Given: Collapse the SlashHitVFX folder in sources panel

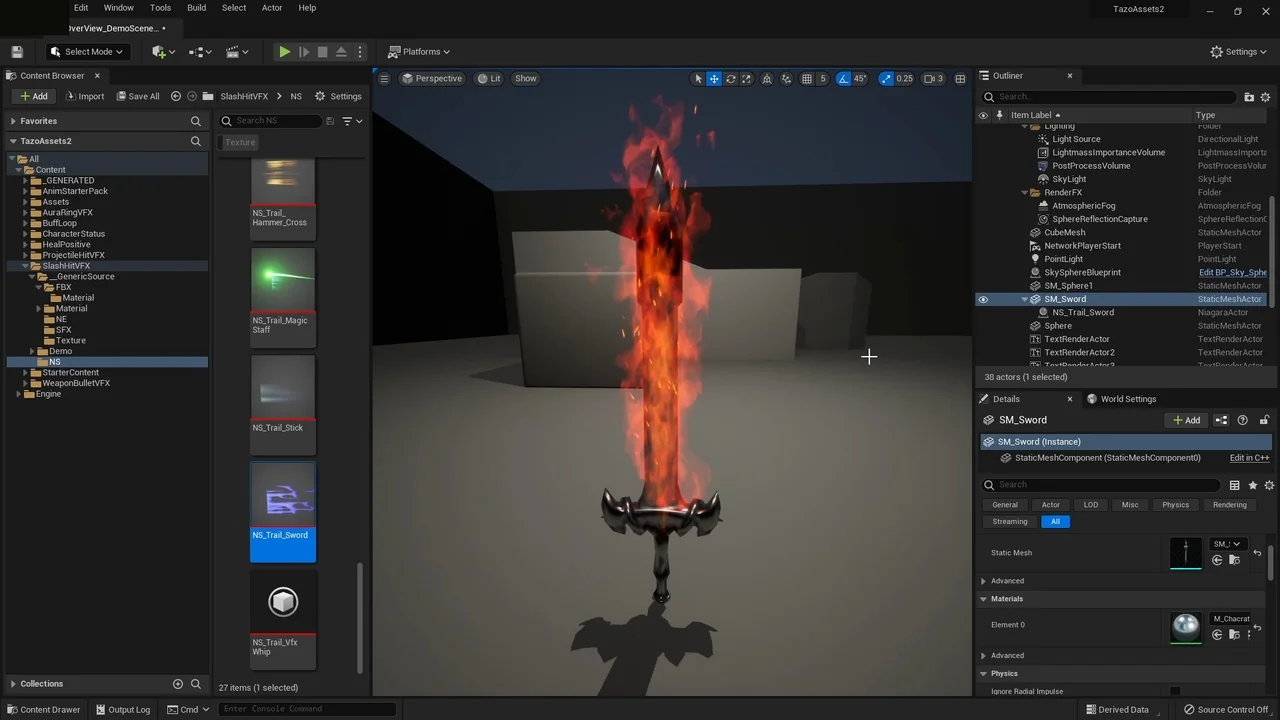Looking at the screenshot, I should [x=25, y=265].
